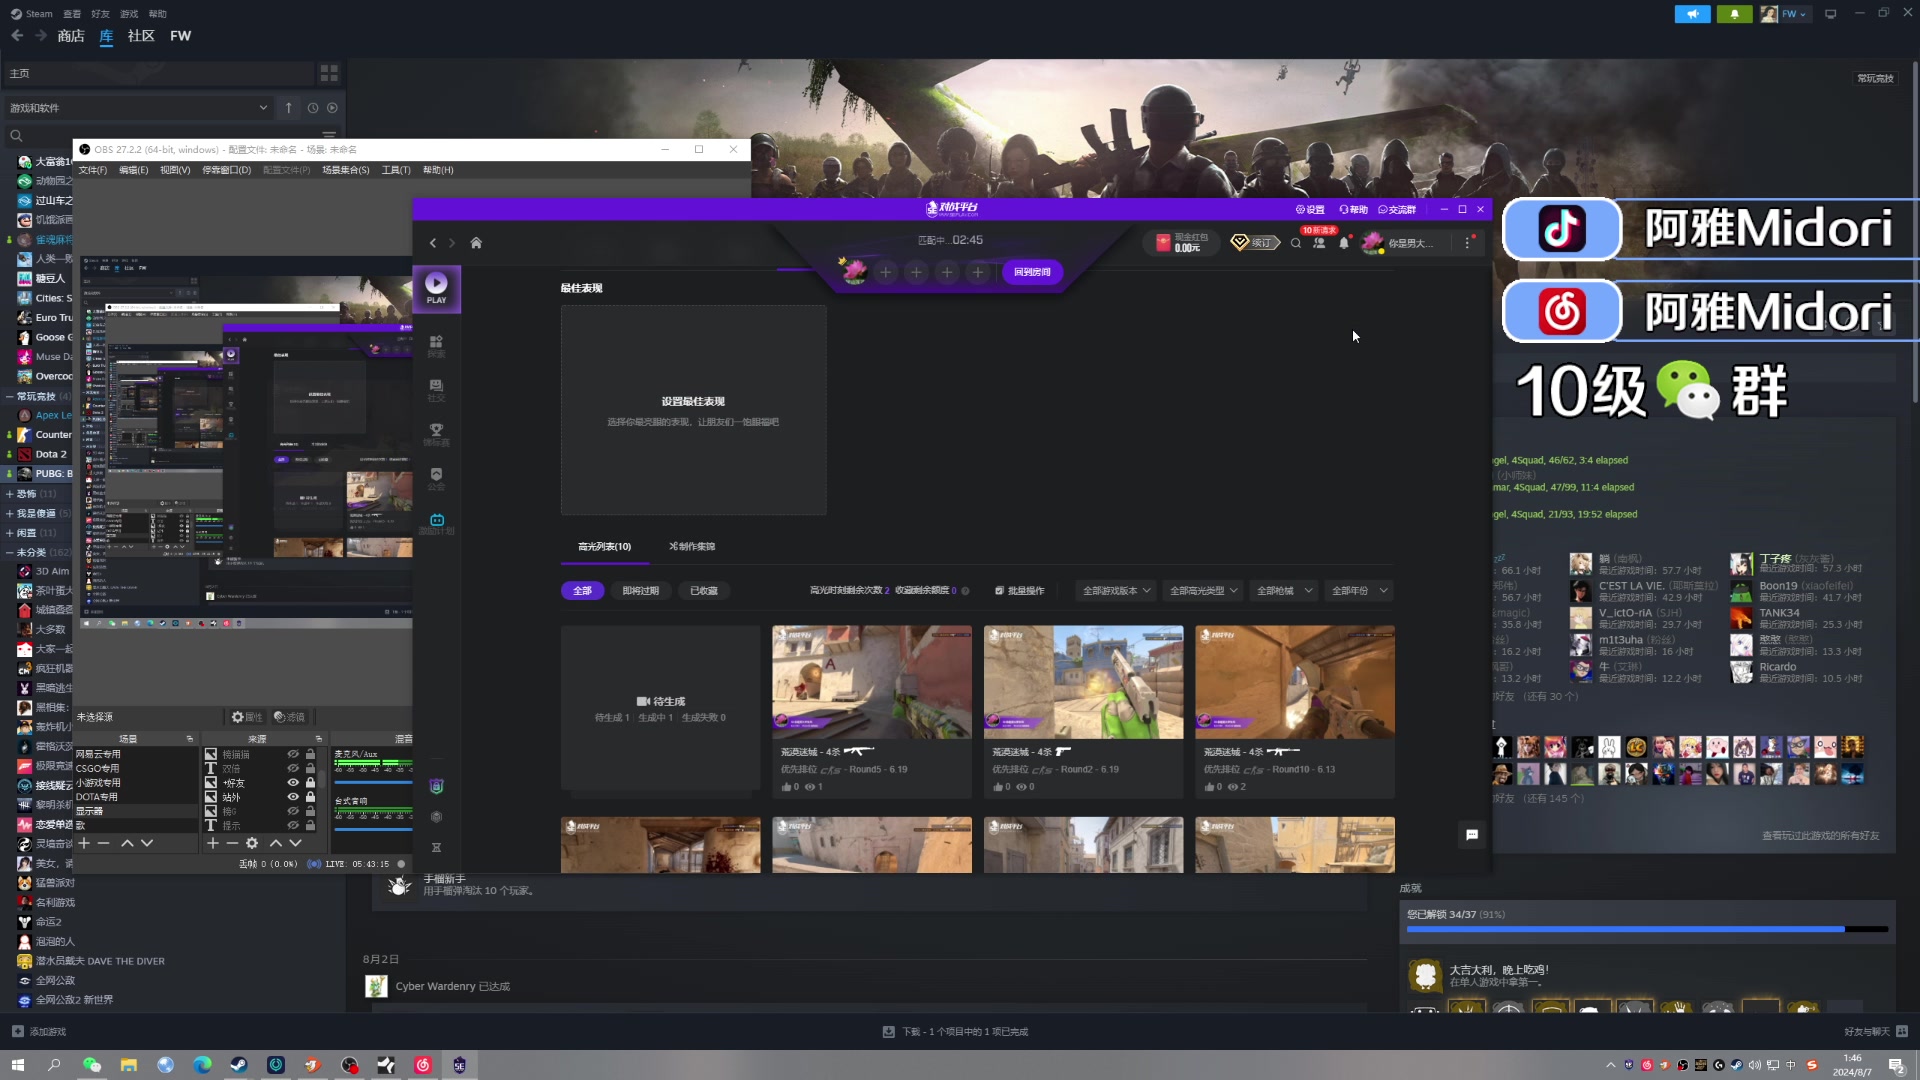Tick the 批量操作 checkbox
The image size is (1920, 1080).
pyautogui.click(x=999, y=591)
